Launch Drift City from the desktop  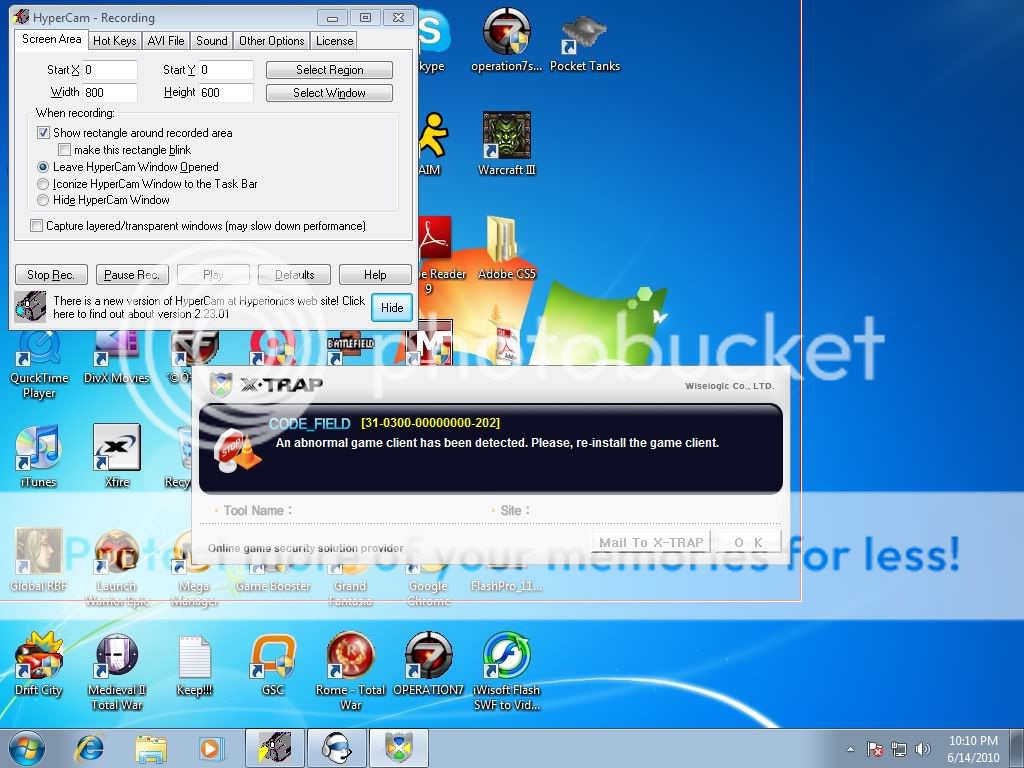39,656
